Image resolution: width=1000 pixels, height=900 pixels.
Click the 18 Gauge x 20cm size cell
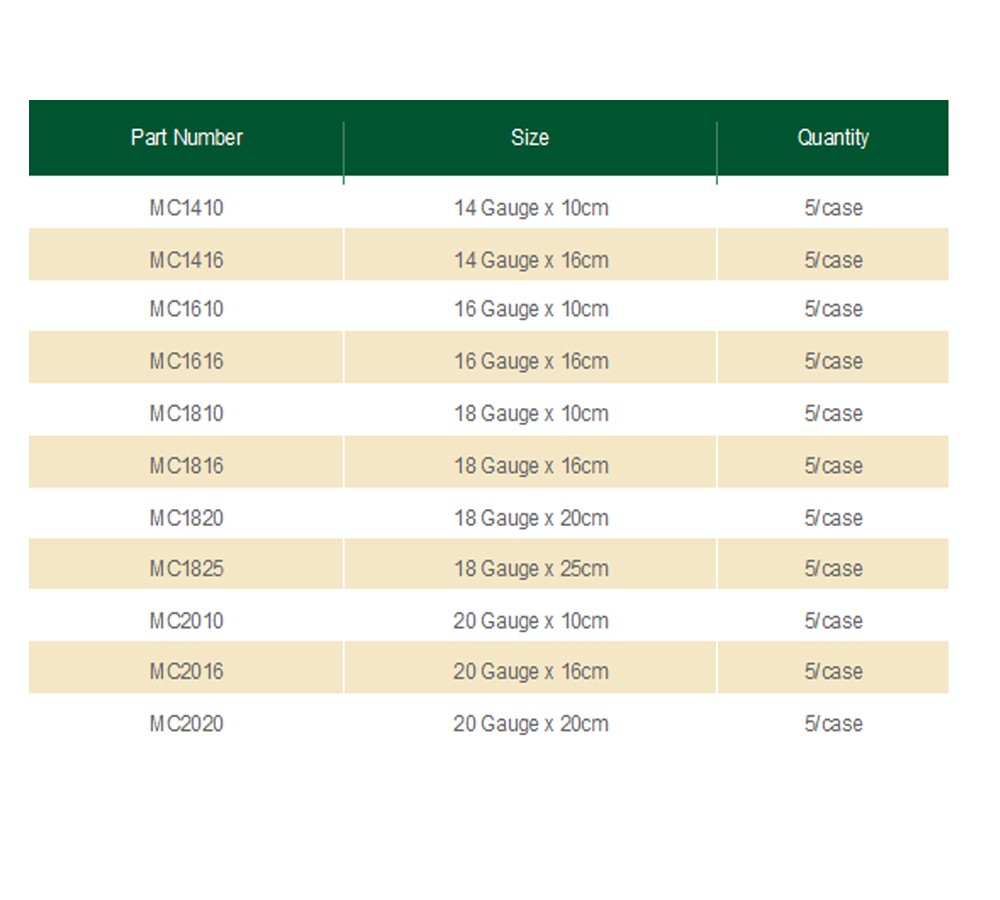coord(531,518)
